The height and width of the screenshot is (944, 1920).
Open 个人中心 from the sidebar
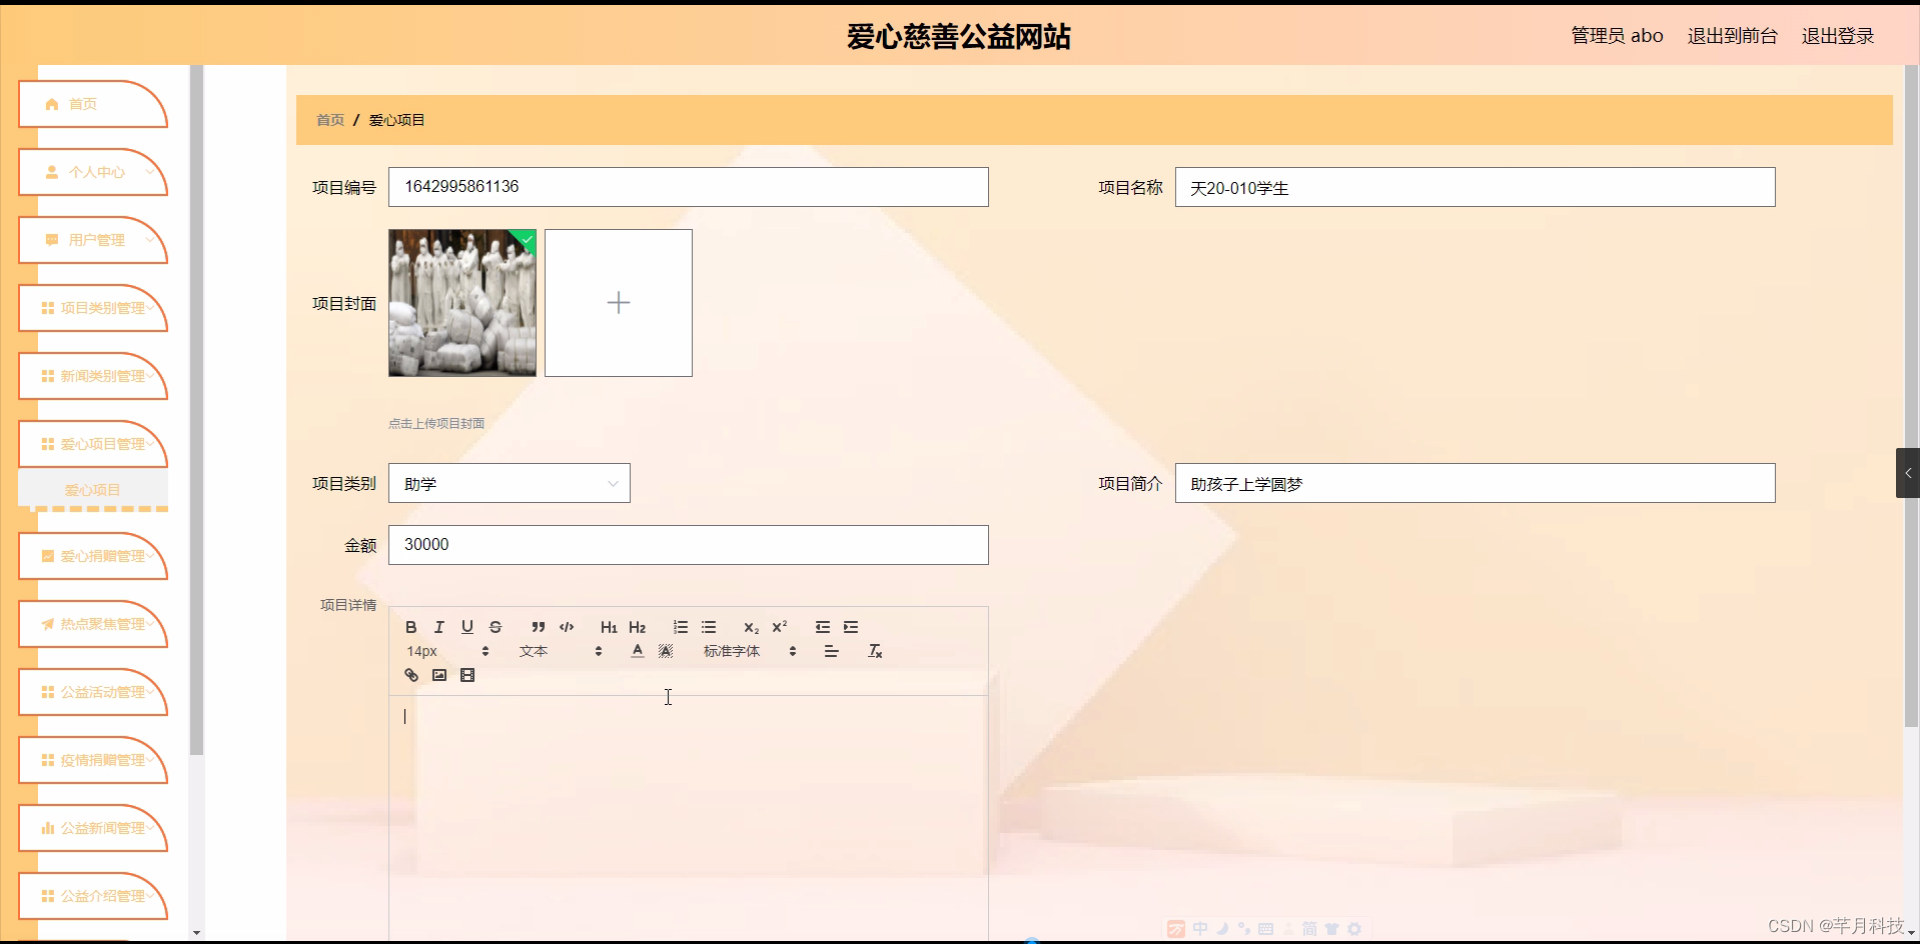click(x=93, y=172)
